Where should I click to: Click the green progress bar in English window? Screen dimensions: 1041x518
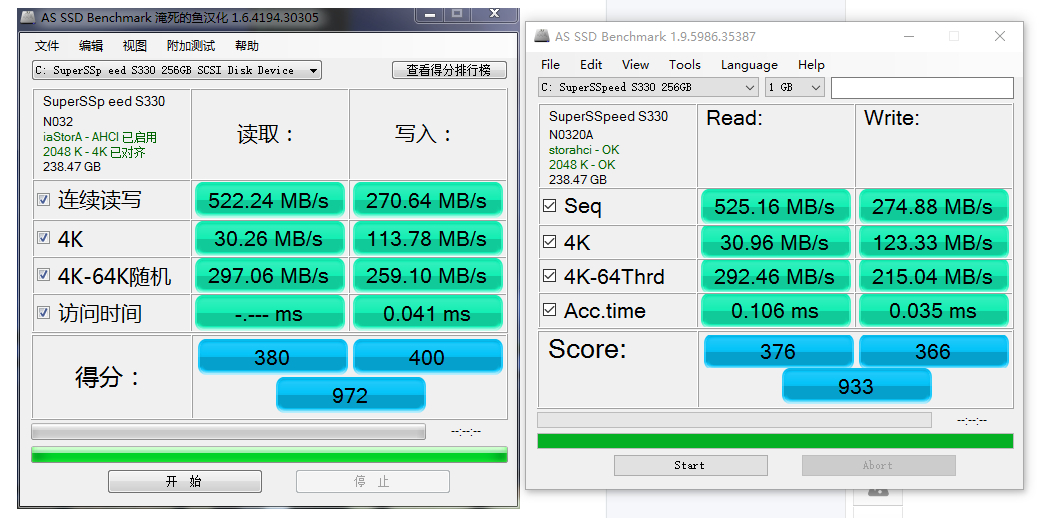coord(775,441)
